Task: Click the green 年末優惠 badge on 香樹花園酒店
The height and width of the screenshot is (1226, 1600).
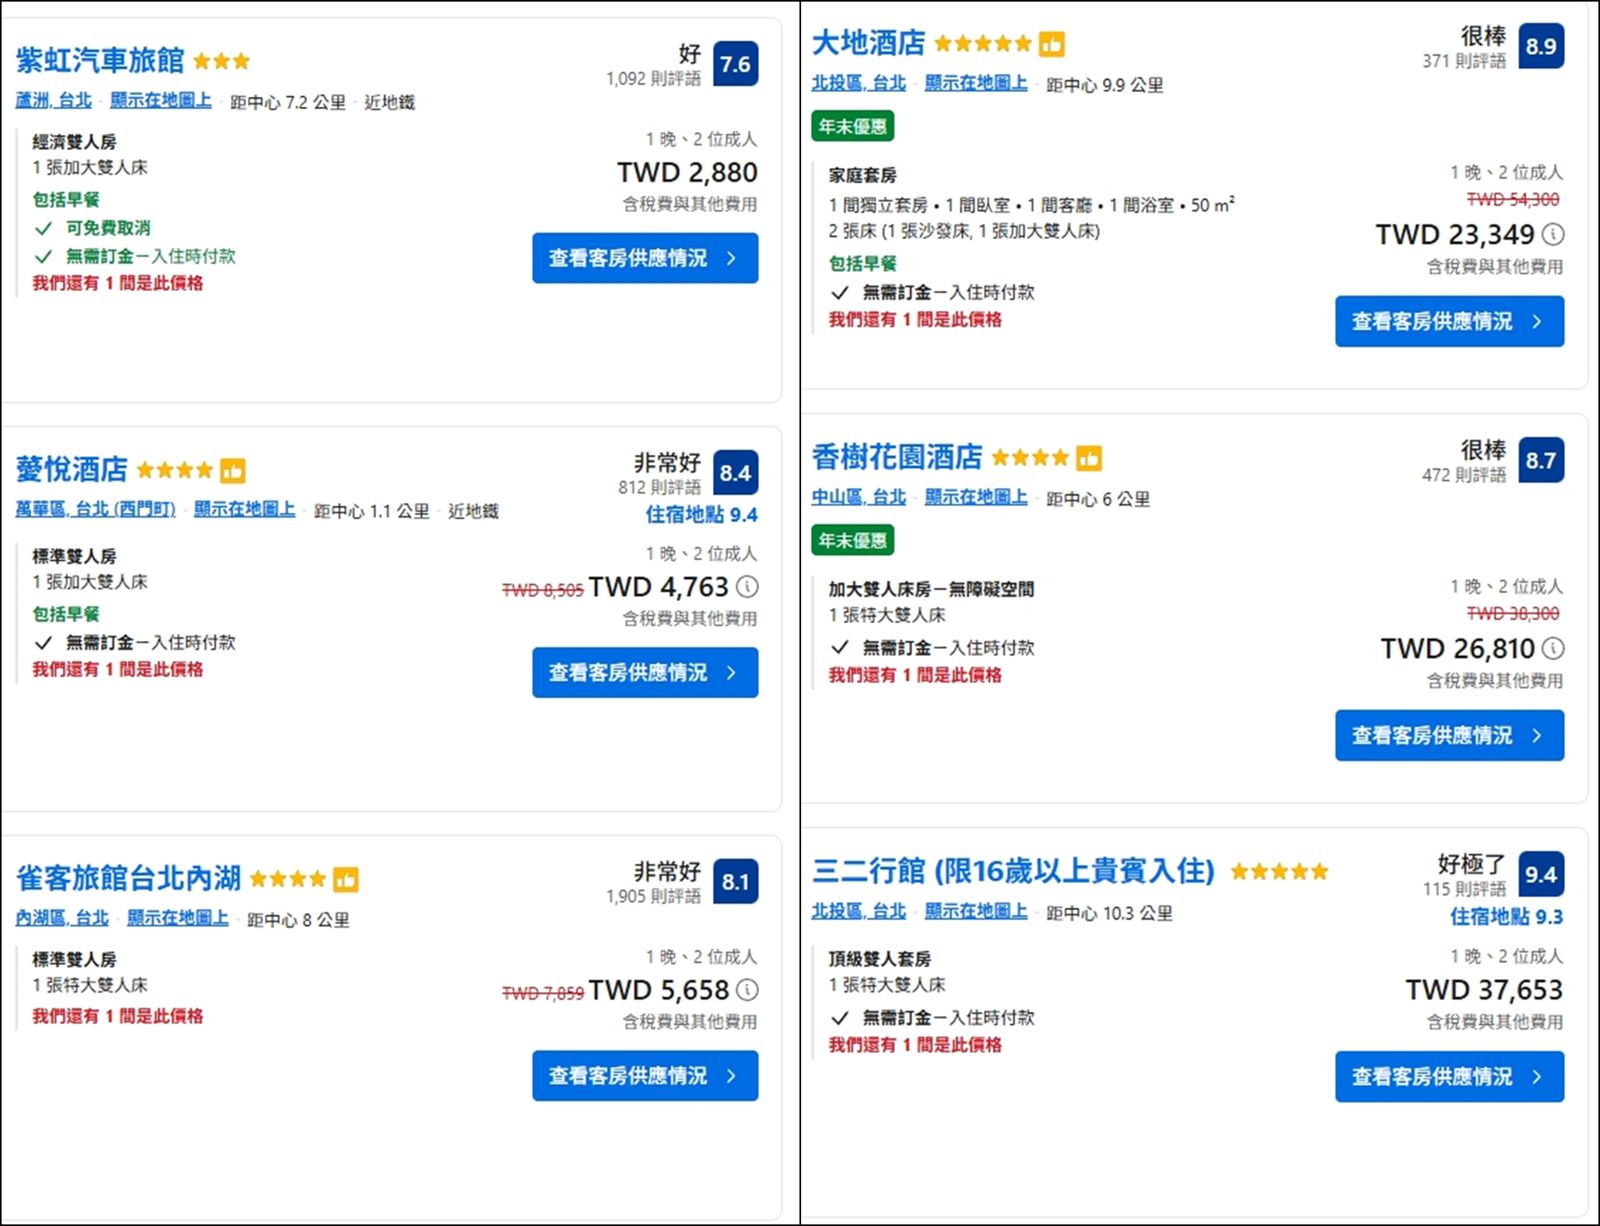Action: (852, 541)
